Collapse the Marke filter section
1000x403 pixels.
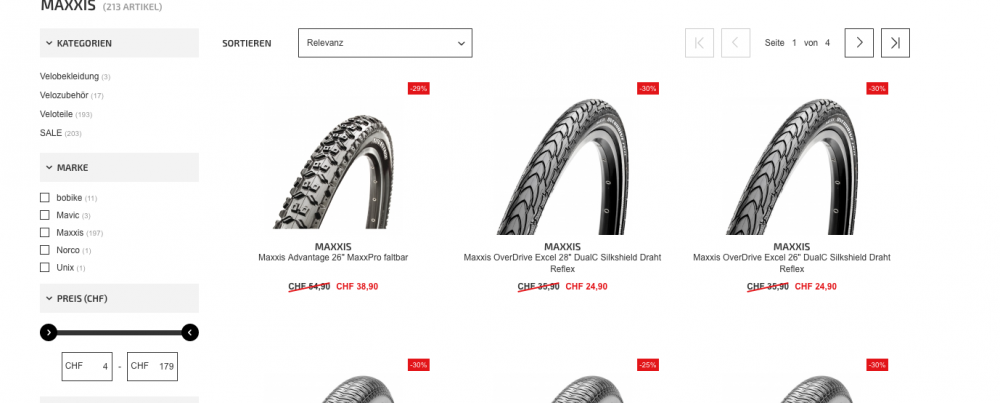tap(119, 167)
